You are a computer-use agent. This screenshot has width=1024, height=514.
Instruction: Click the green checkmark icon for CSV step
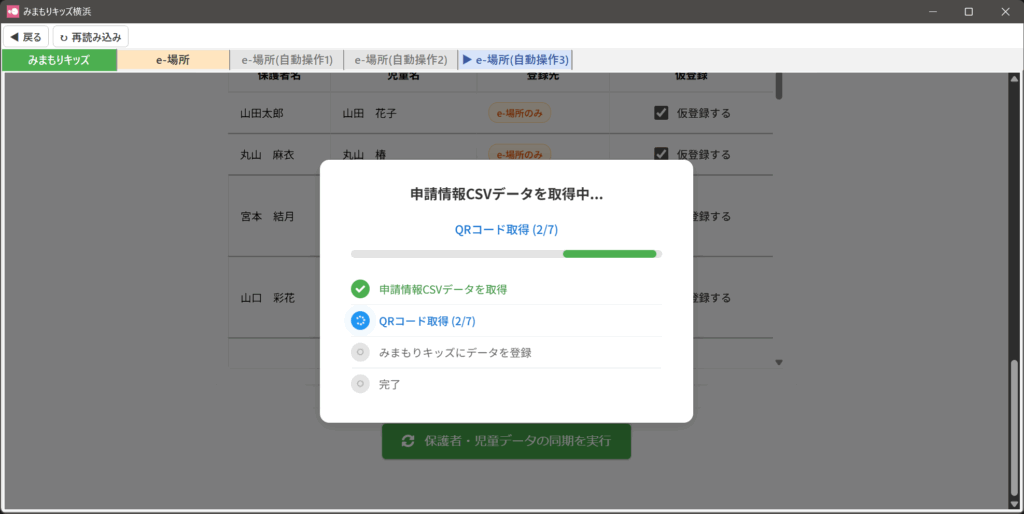tap(360, 289)
